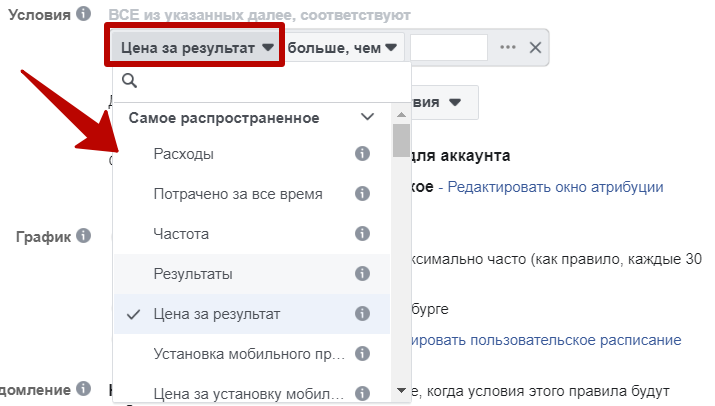Click info icon for Цена за установку мобил… option

363,393
